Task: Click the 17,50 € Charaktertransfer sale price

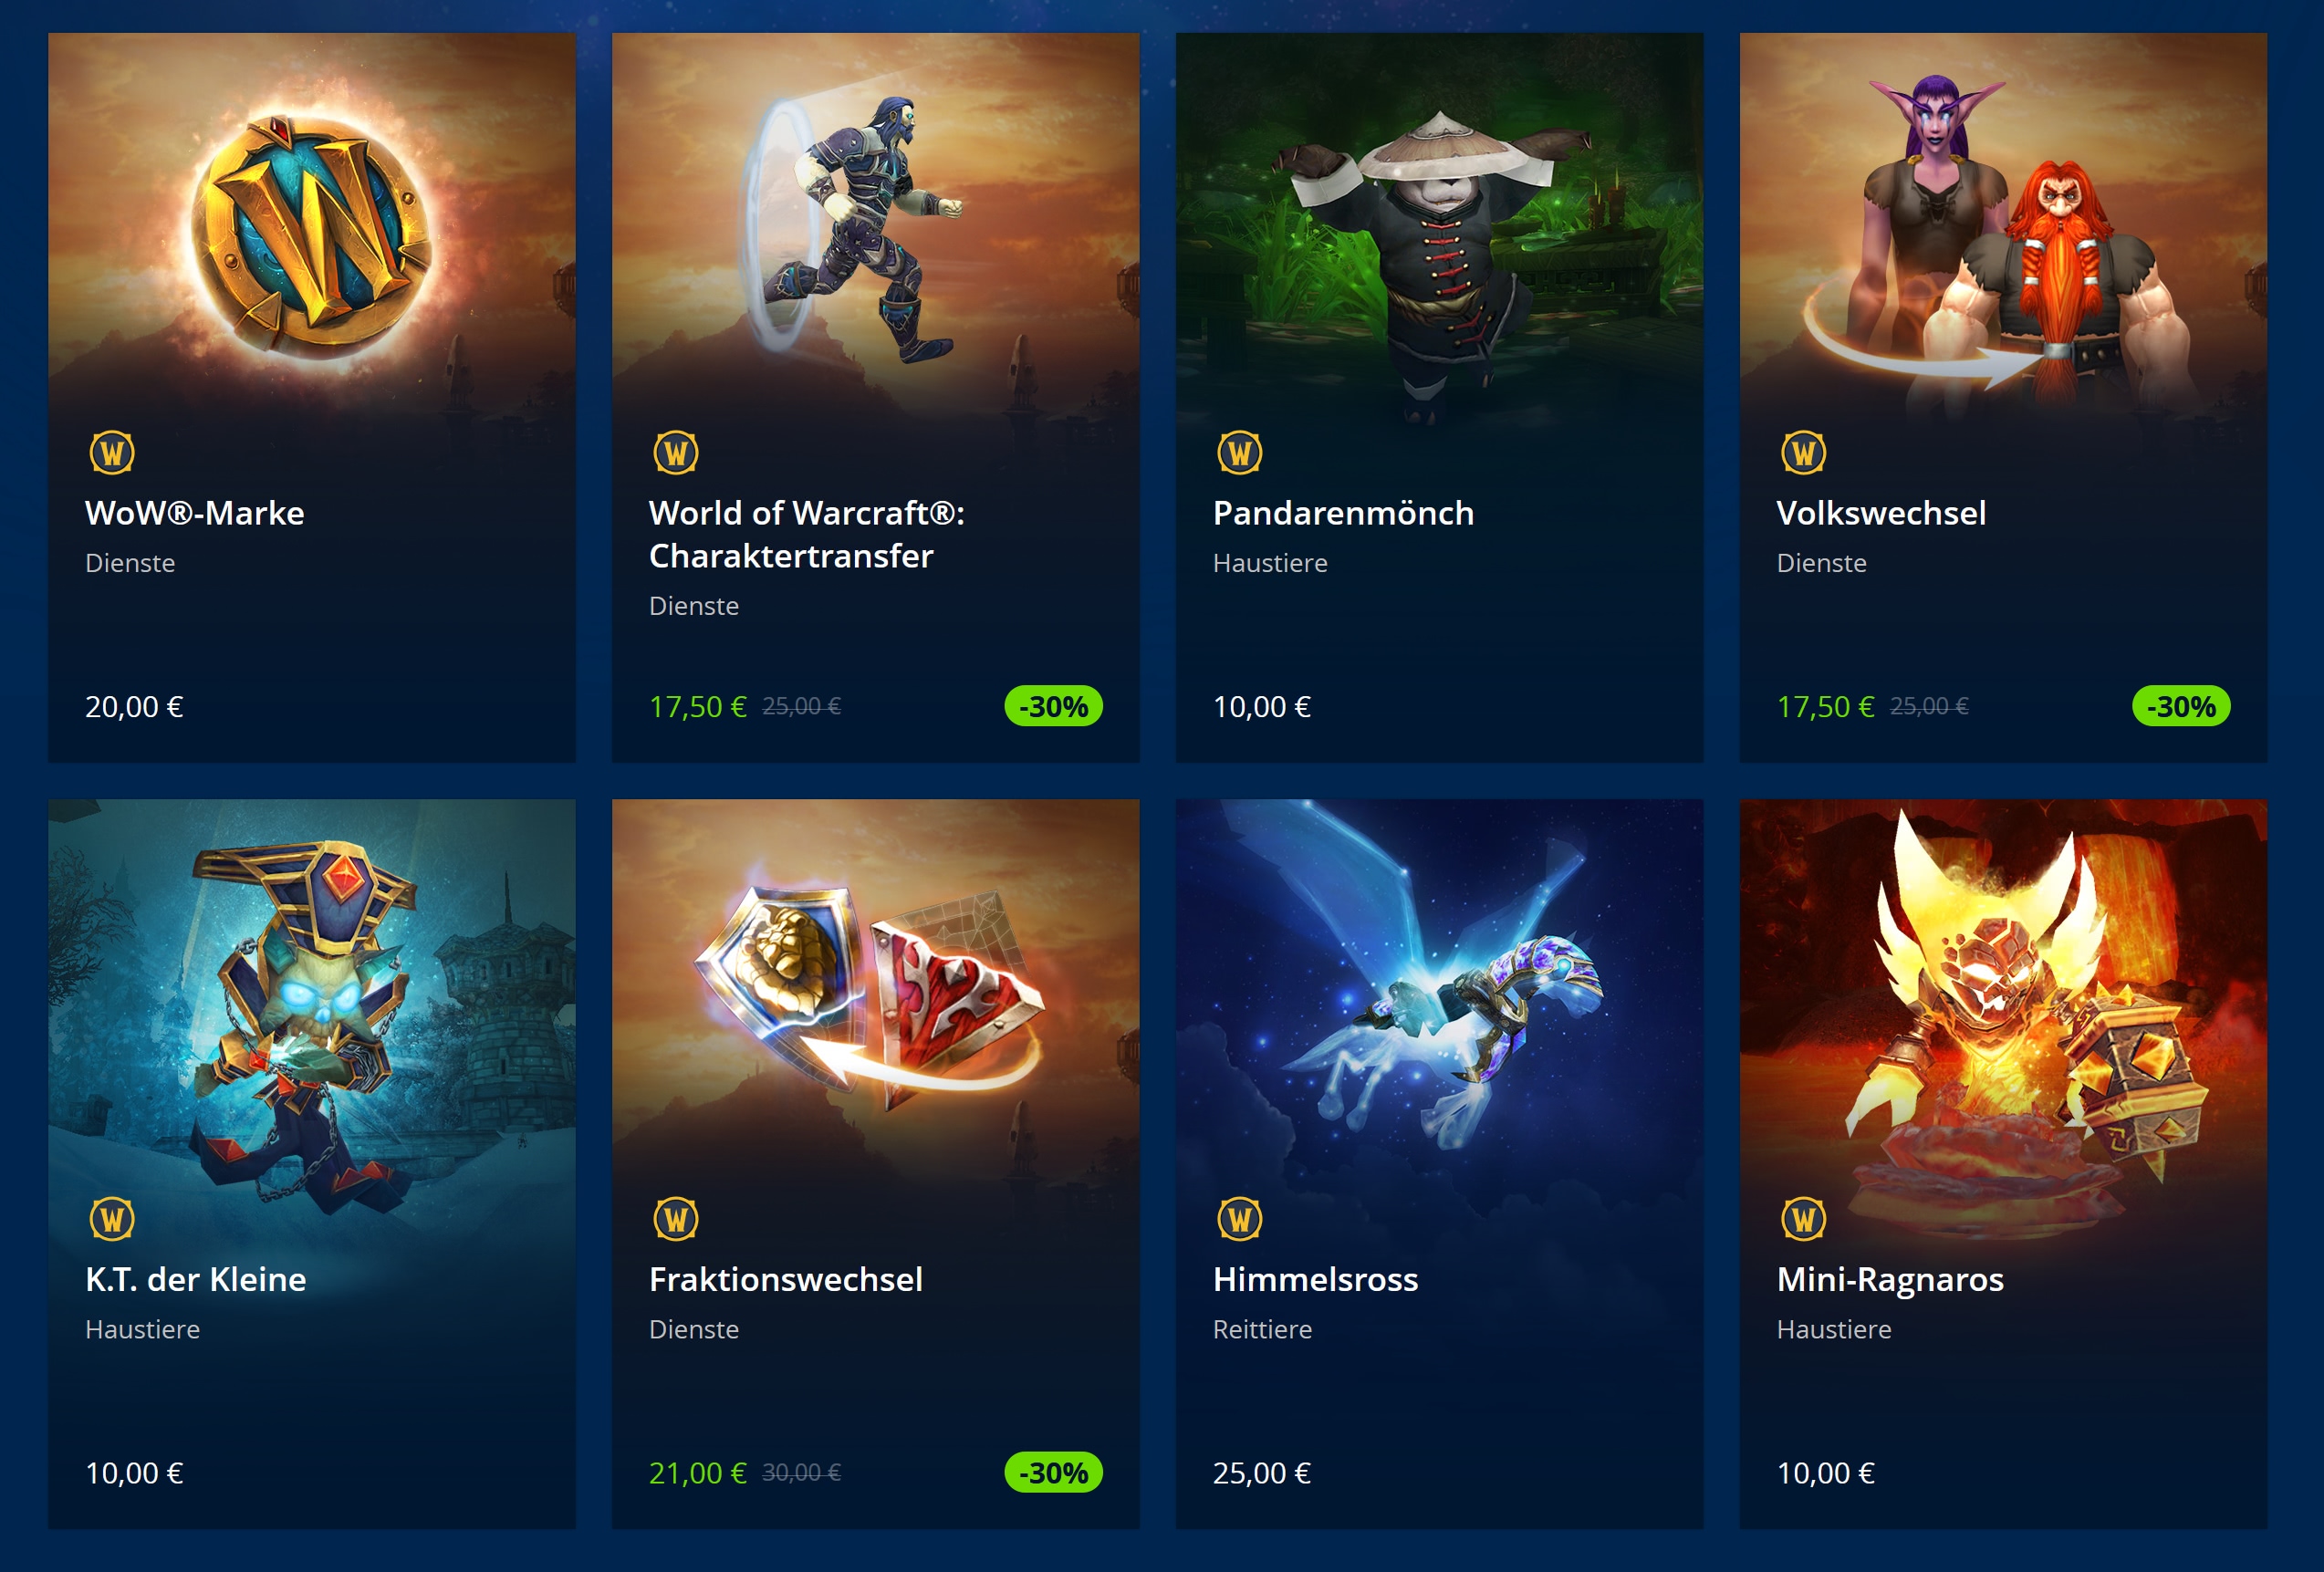Action: pyautogui.click(x=698, y=707)
